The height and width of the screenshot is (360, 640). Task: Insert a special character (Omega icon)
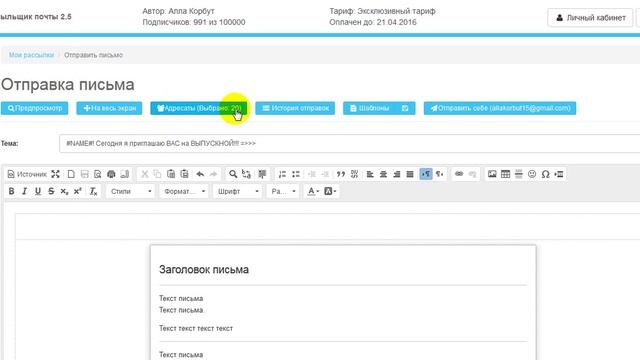(545, 174)
